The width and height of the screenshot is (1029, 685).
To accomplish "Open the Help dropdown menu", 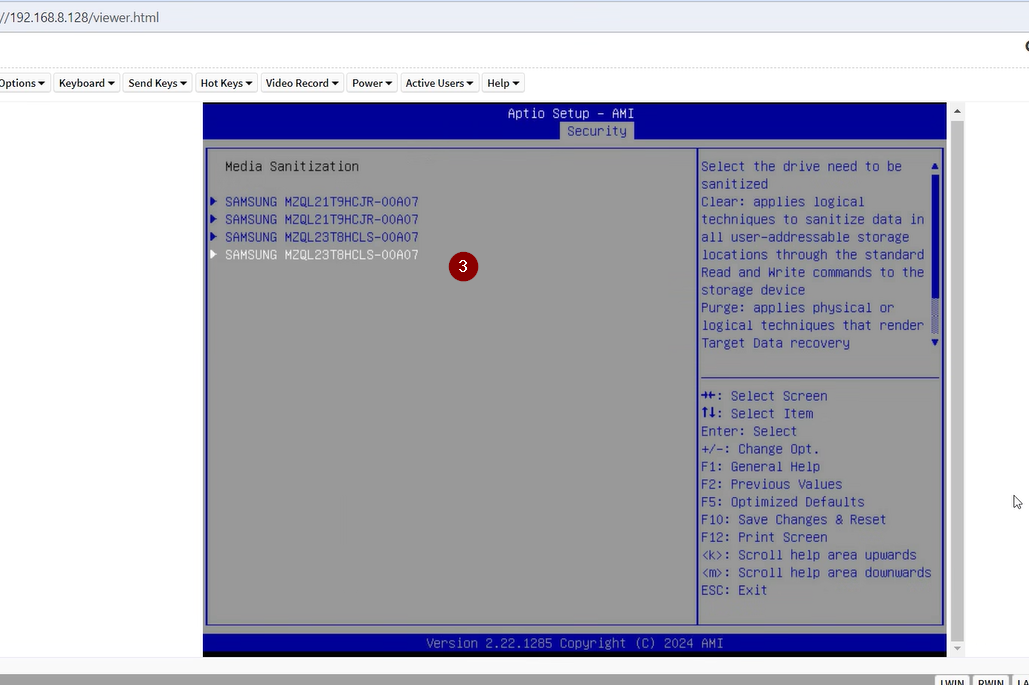I will tap(503, 83).
